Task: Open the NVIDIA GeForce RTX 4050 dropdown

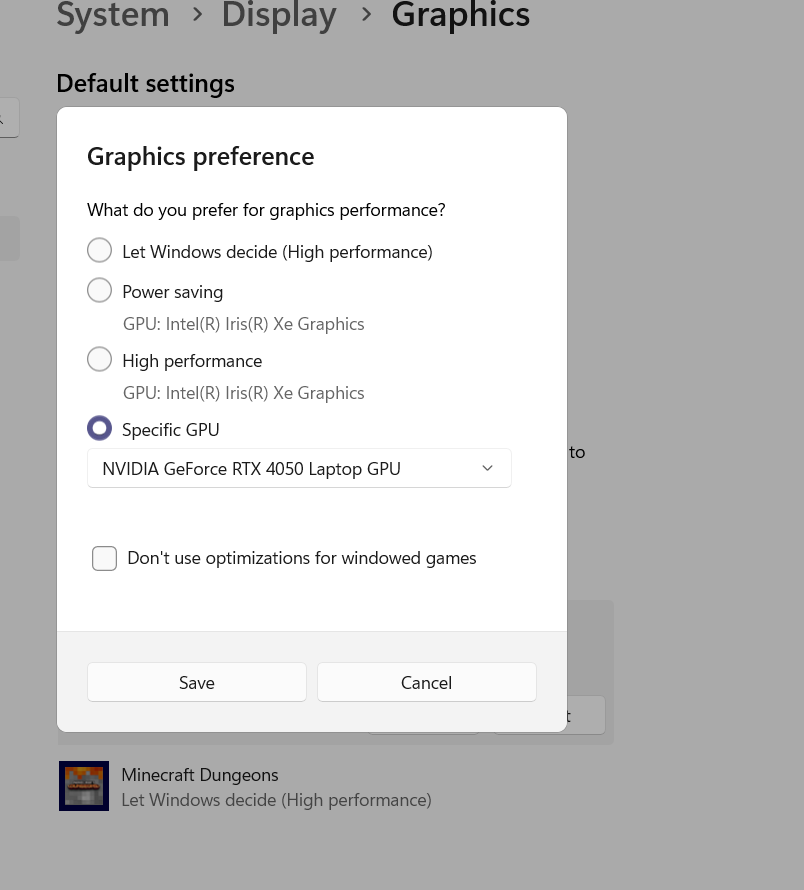Action: (x=298, y=468)
